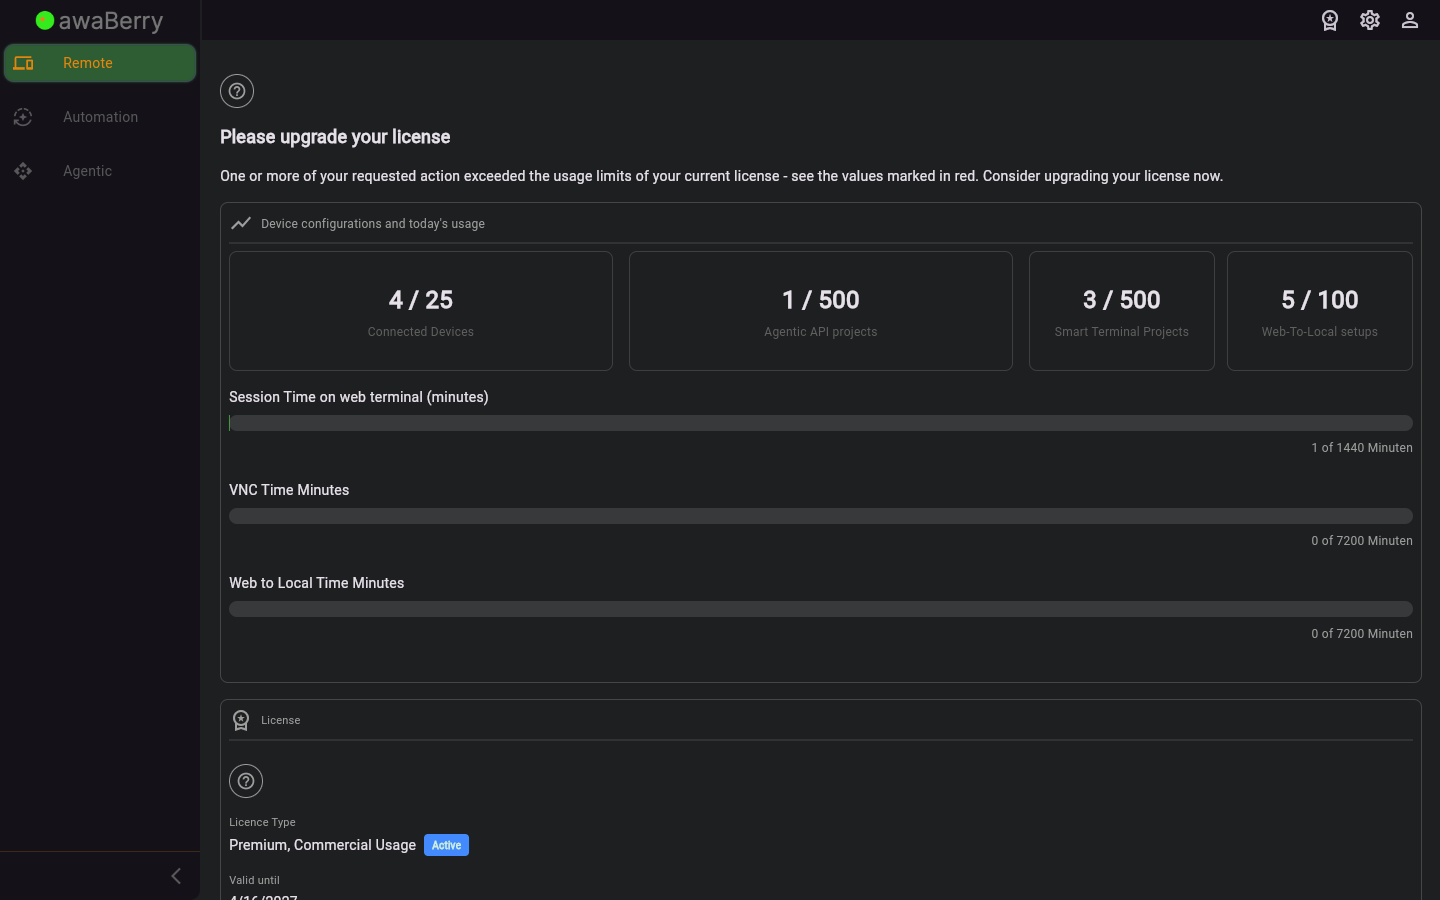This screenshot has height=900, width=1440.
Task: Open the Automation section in sidebar
Action: (100, 117)
